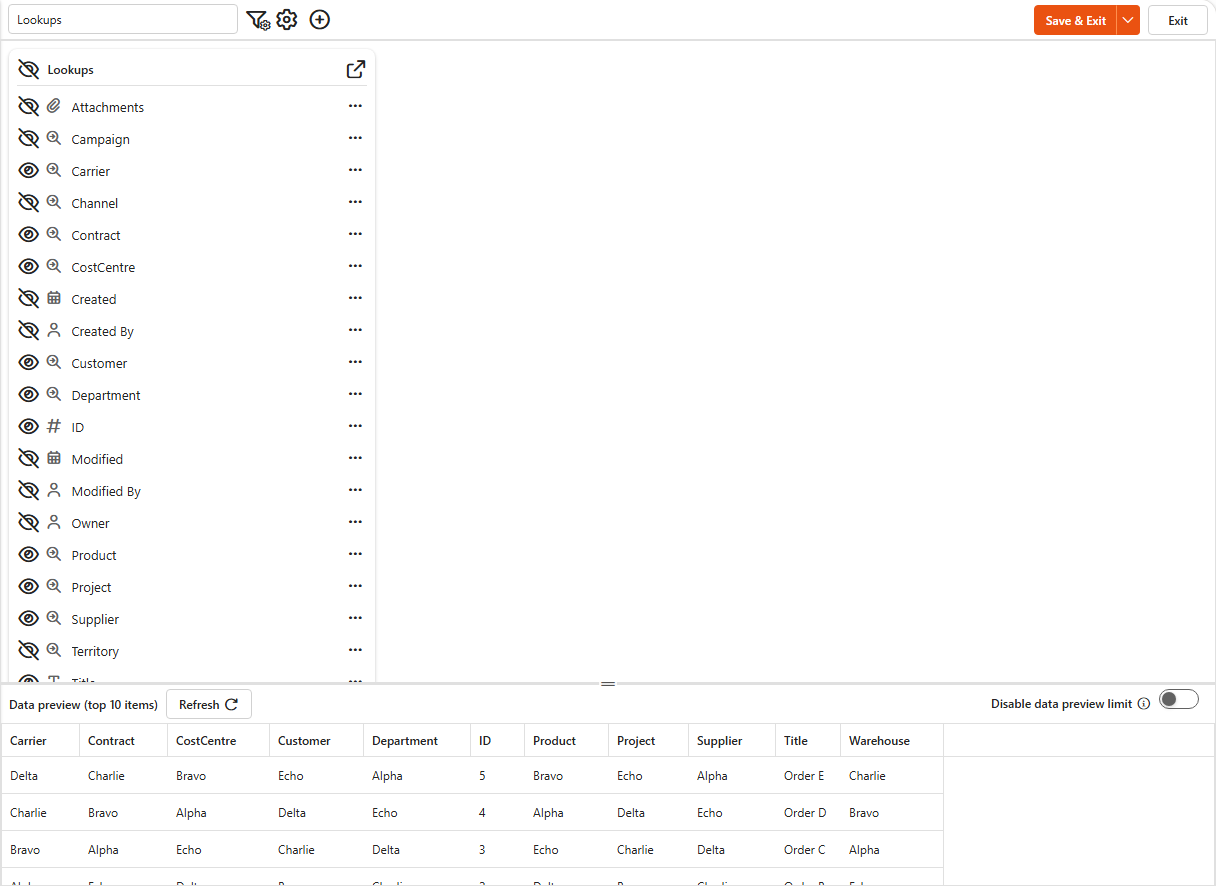Click the Exit button
Image resolution: width=1216 pixels, height=886 pixels.
1178,20
